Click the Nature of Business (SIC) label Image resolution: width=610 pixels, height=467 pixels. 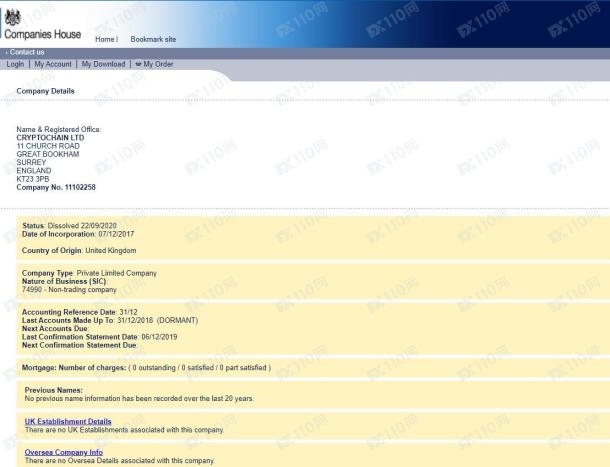point(65,281)
